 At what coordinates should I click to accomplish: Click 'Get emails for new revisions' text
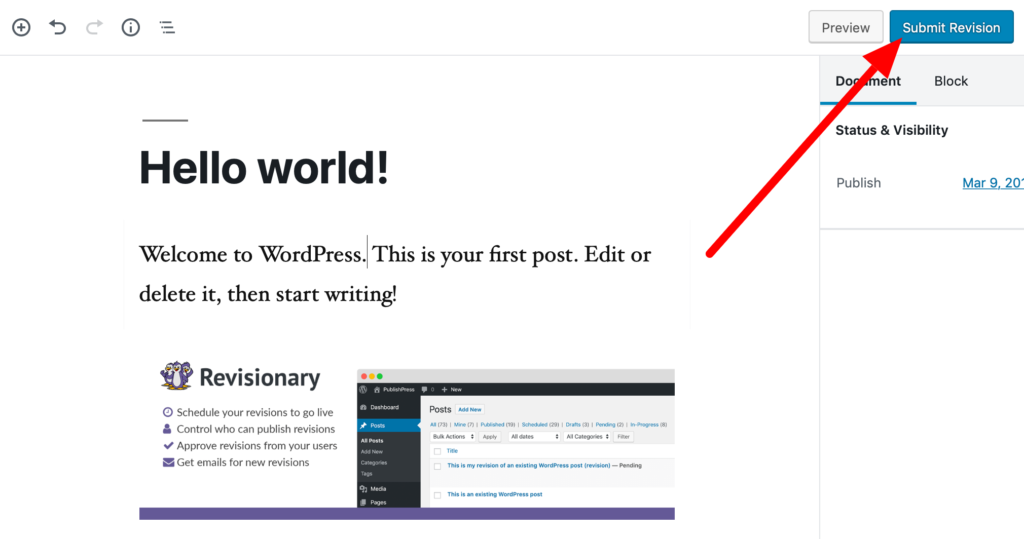click(x=243, y=463)
